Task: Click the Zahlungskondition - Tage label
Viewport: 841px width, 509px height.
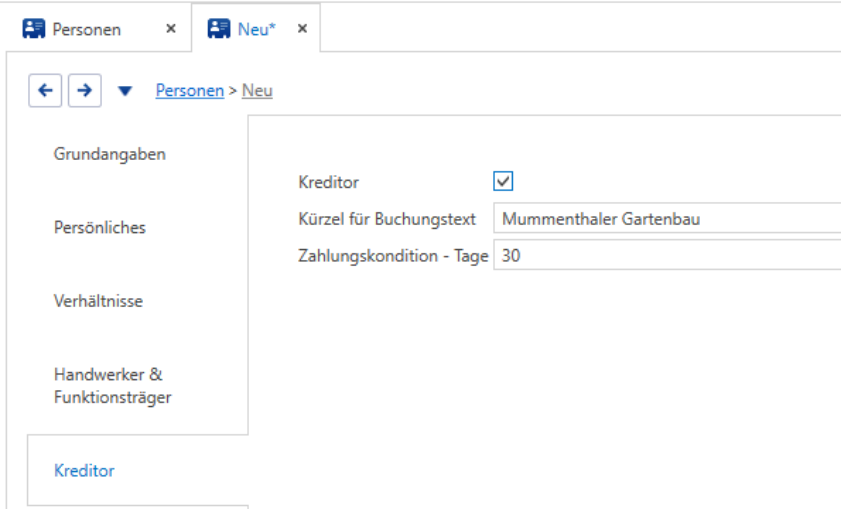Action: tap(393, 256)
